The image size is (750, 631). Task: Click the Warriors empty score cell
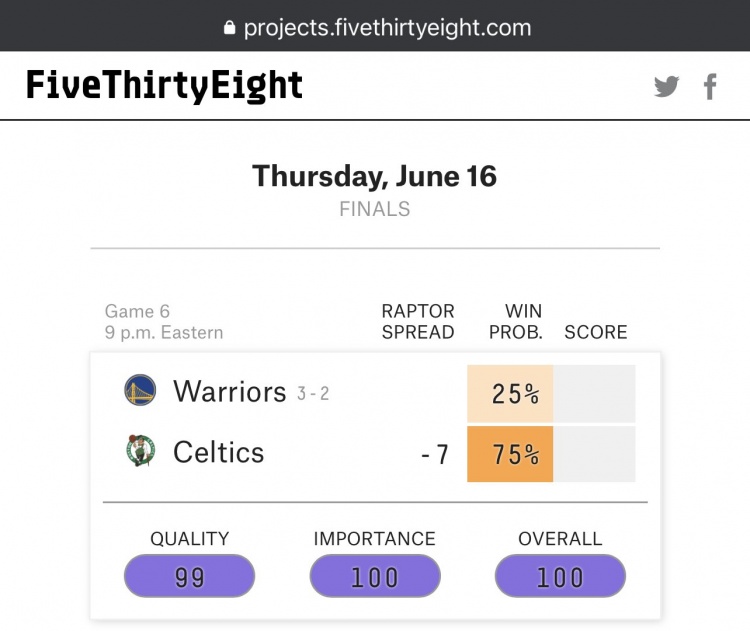pyautogui.click(x=595, y=394)
